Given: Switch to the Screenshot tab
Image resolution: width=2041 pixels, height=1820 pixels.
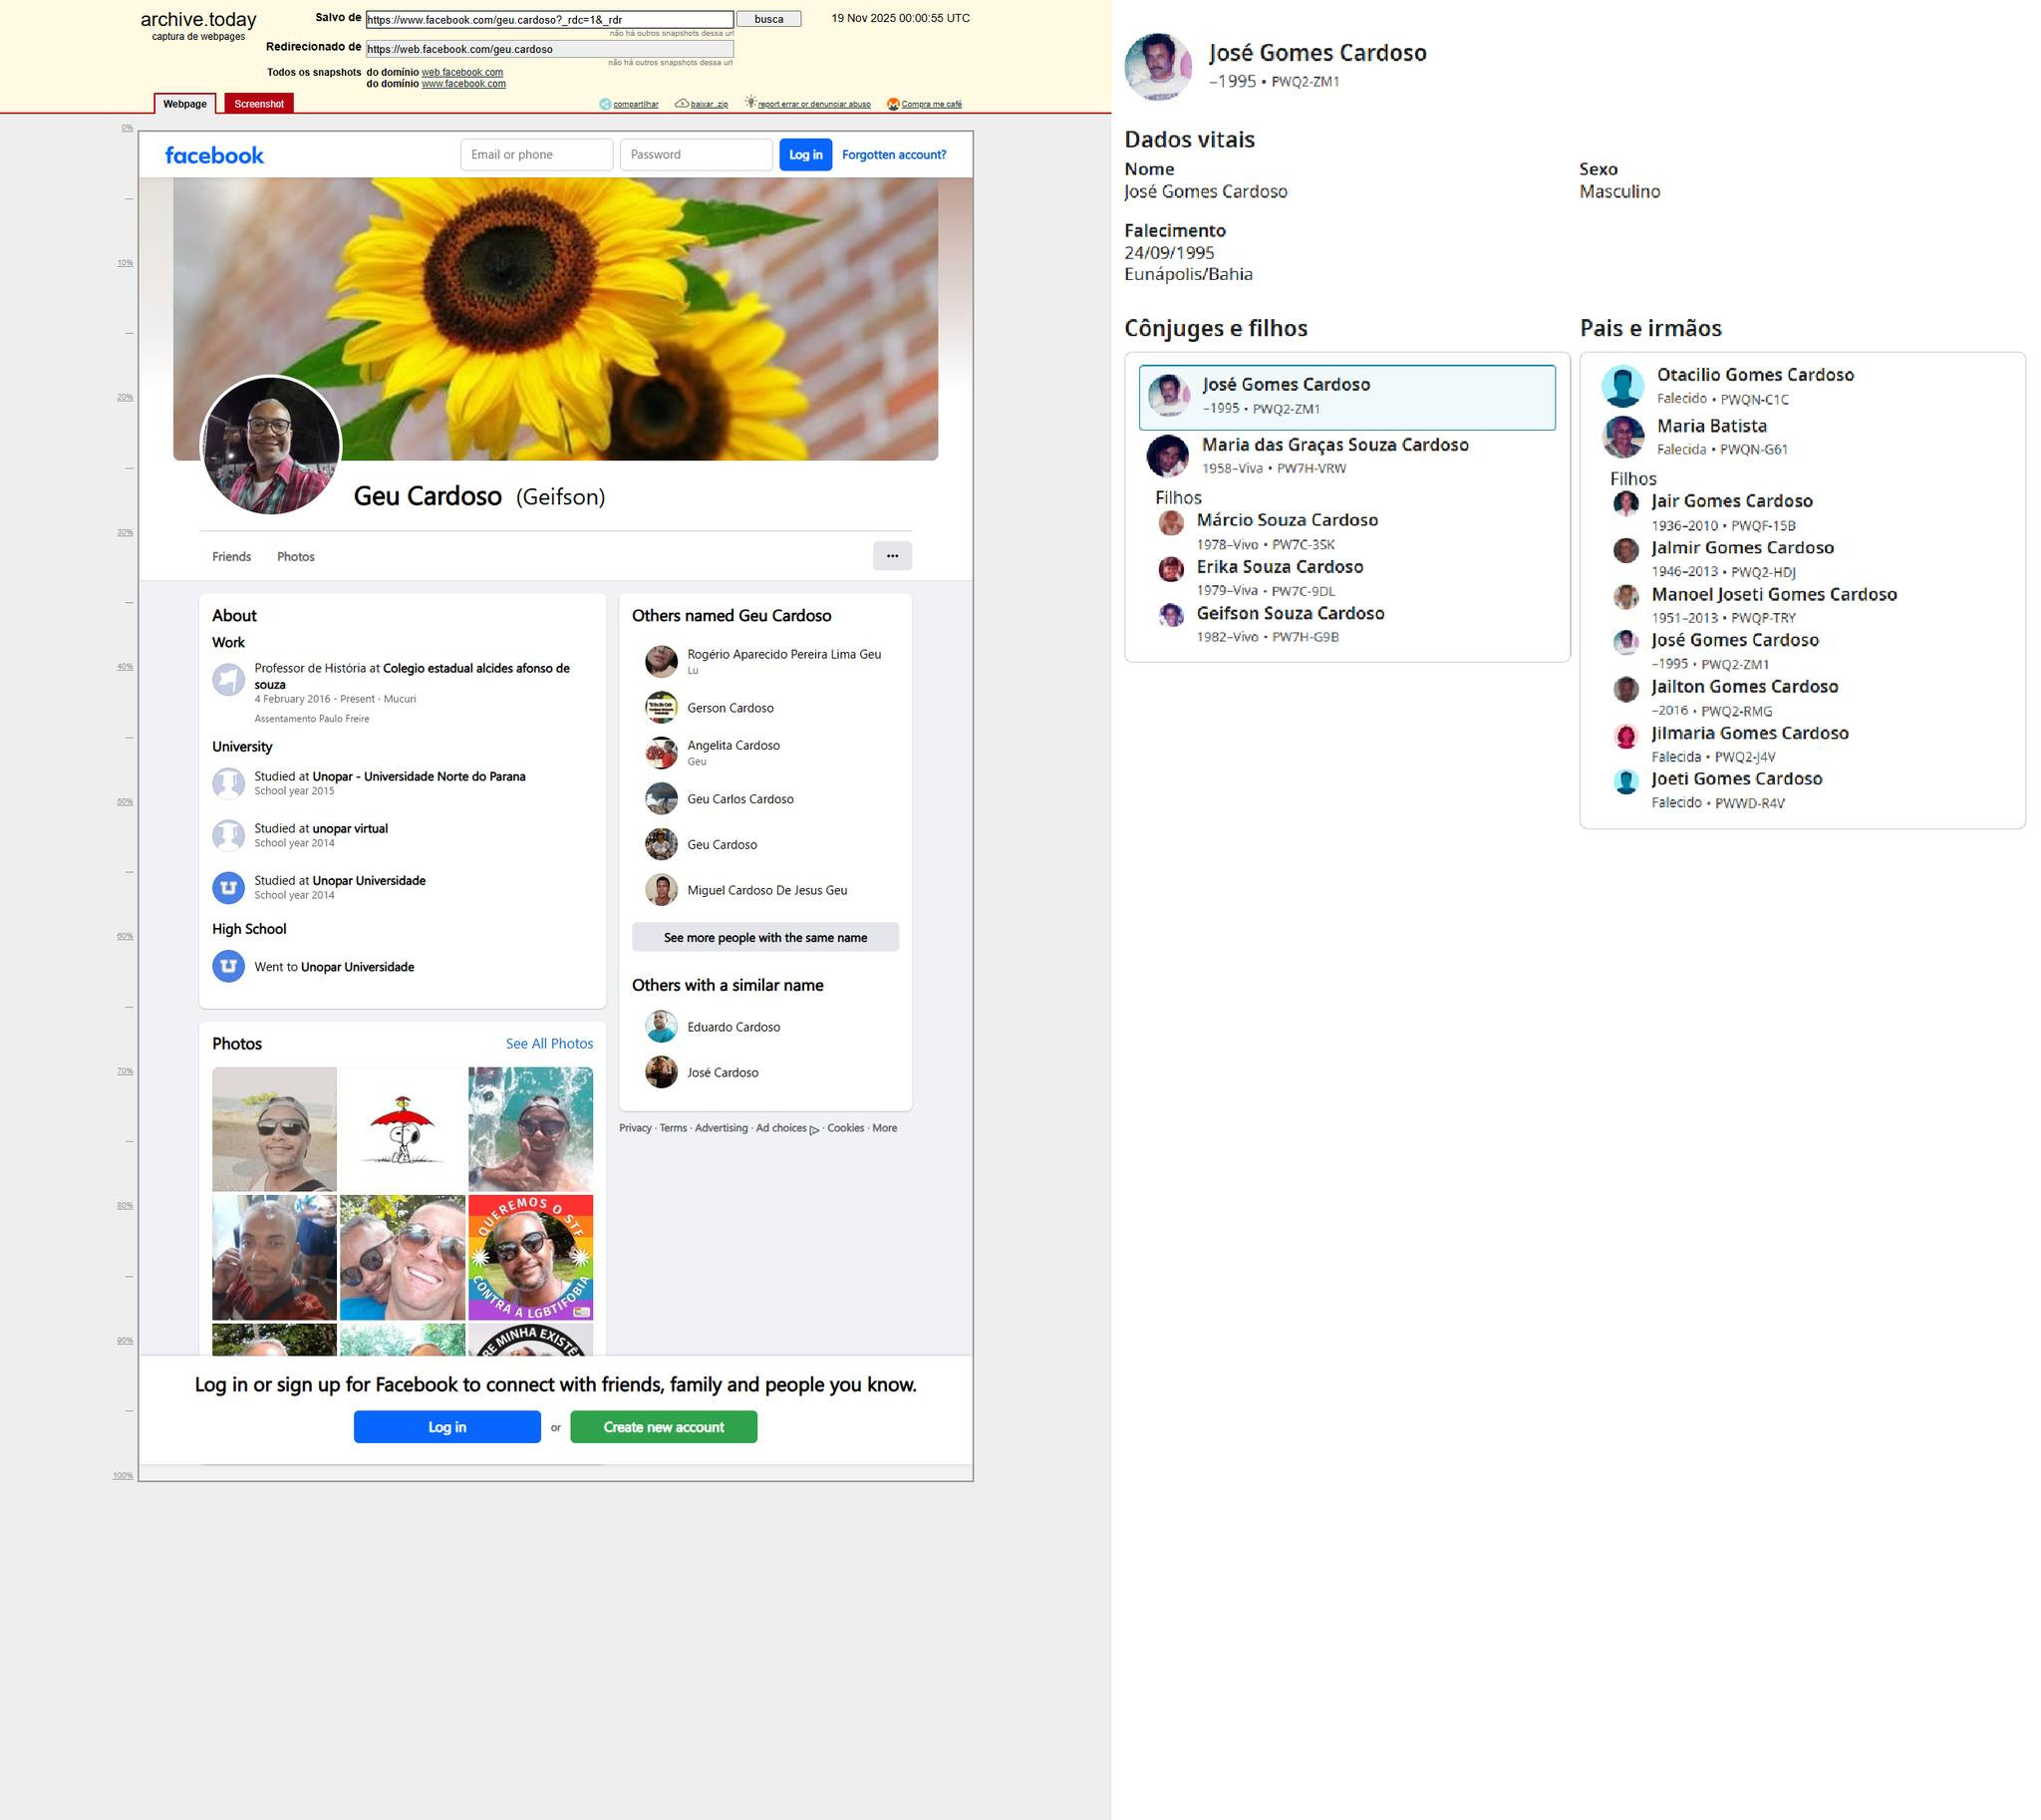Looking at the screenshot, I should tap(259, 104).
